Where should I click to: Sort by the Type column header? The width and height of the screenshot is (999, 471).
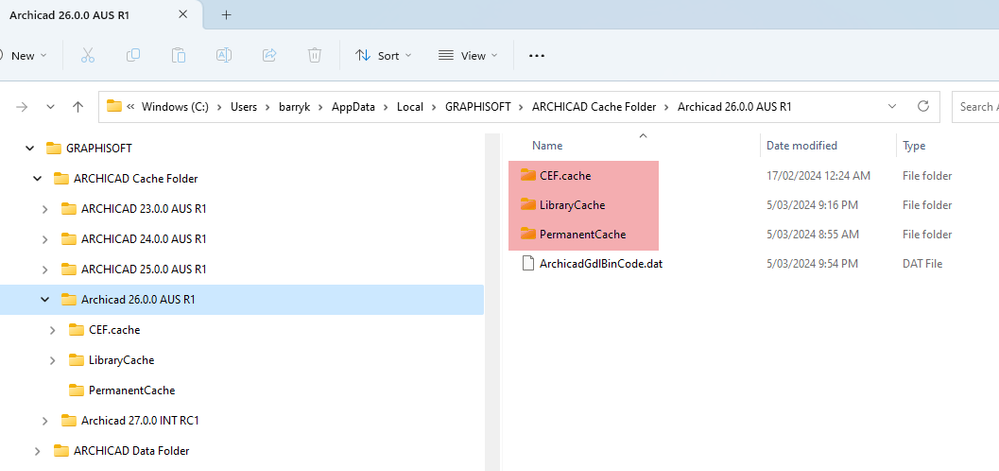(914, 145)
